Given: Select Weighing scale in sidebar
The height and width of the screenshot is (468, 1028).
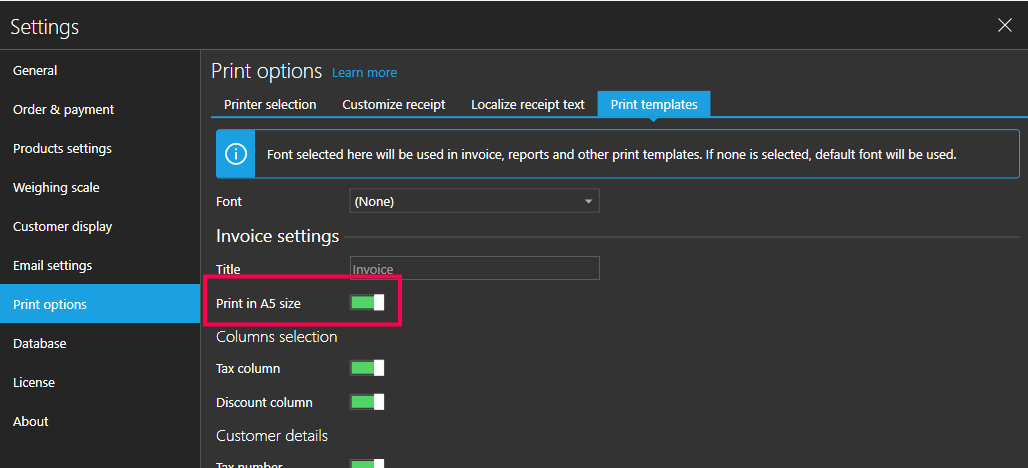Looking at the screenshot, I should tap(56, 188).
